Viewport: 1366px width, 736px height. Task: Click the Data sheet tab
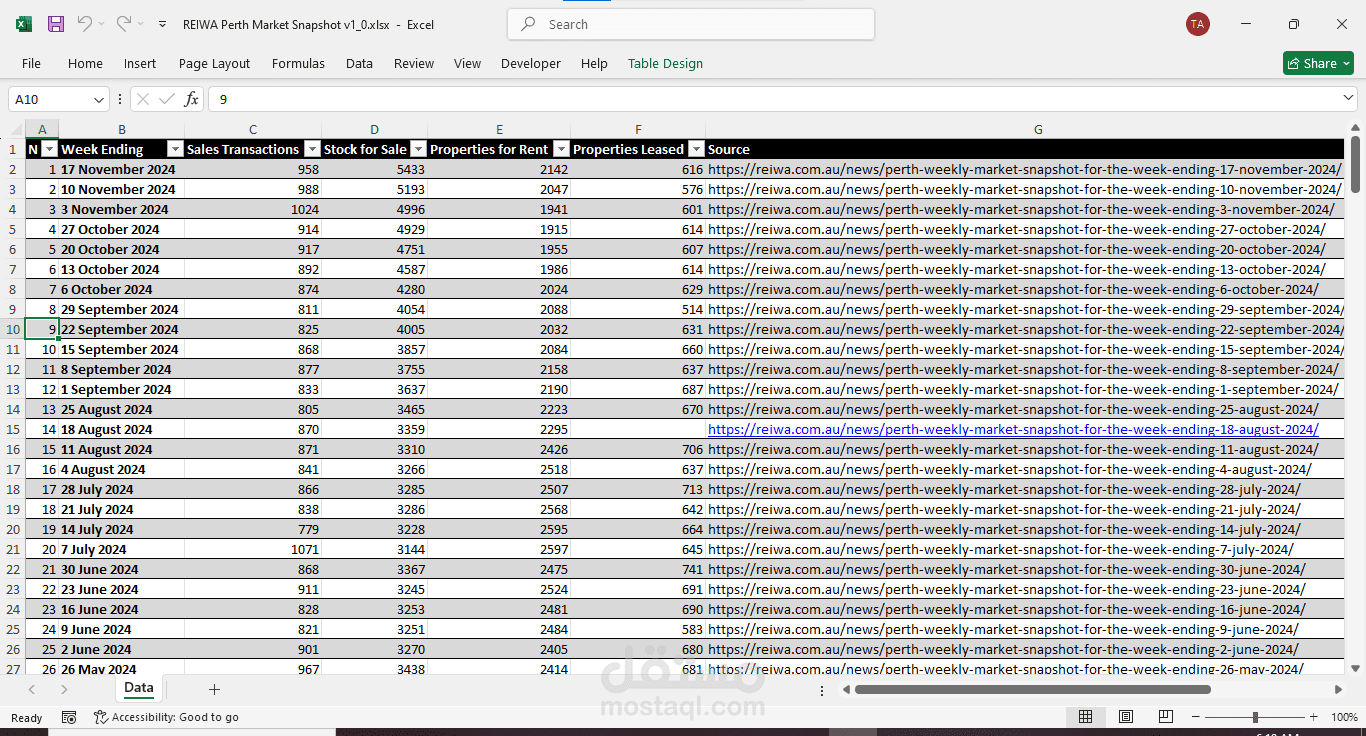pyautogui.click(x=139, y=688)
